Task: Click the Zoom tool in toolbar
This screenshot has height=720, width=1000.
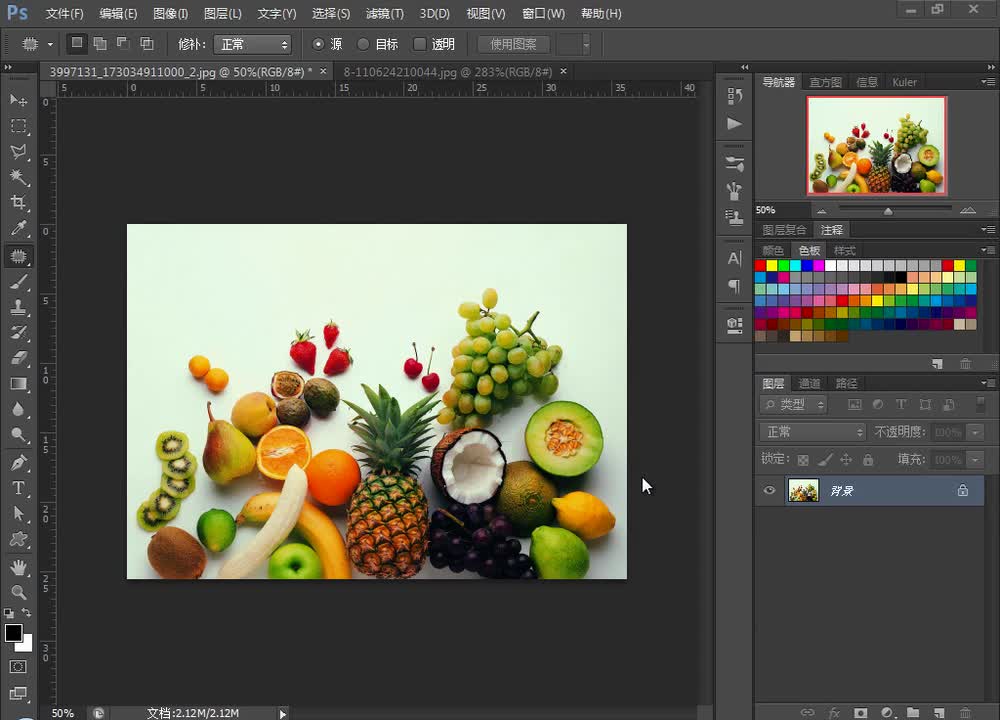Action: (18, 592)
